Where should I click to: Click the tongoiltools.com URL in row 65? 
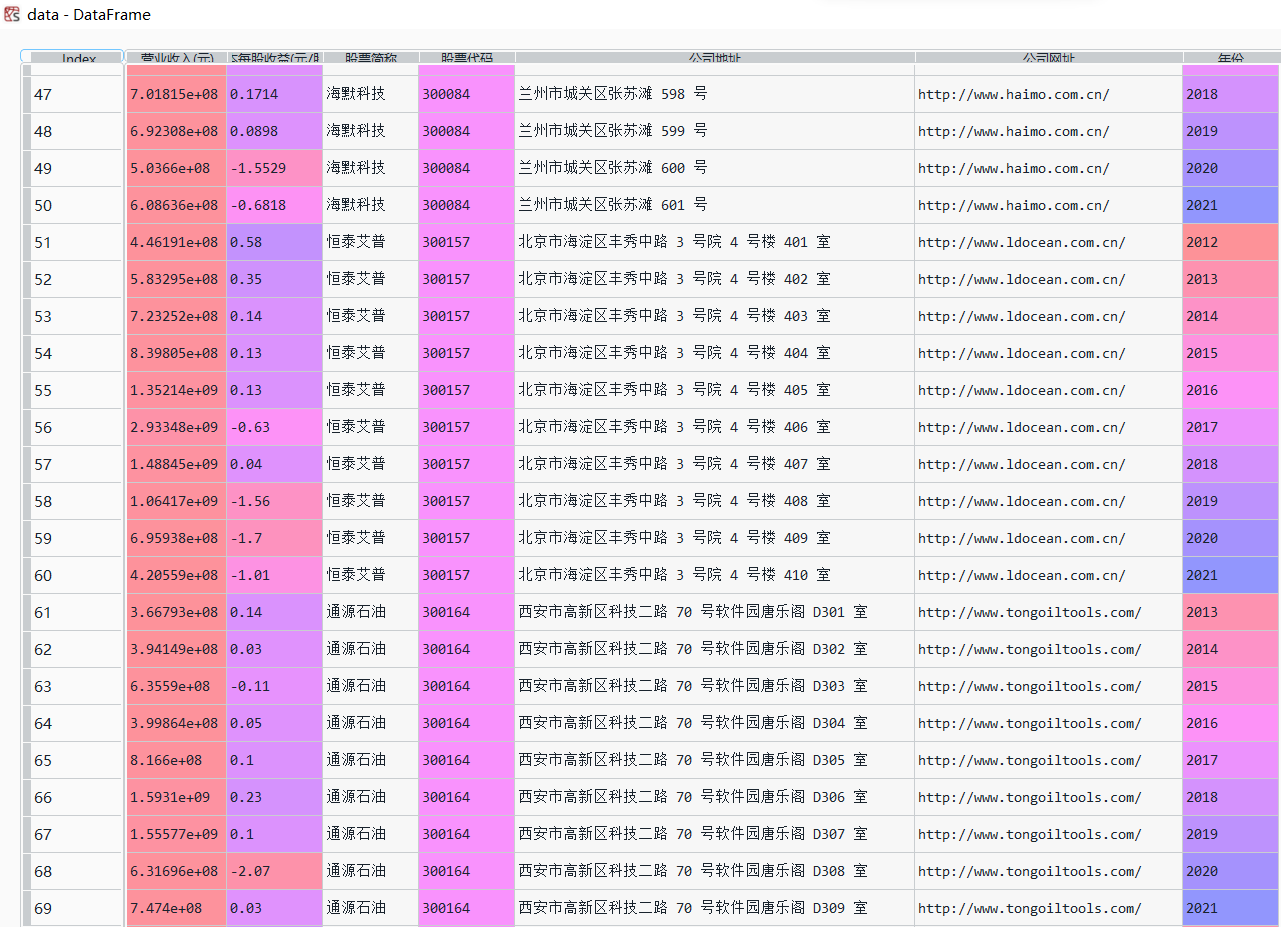(1029, 761)
